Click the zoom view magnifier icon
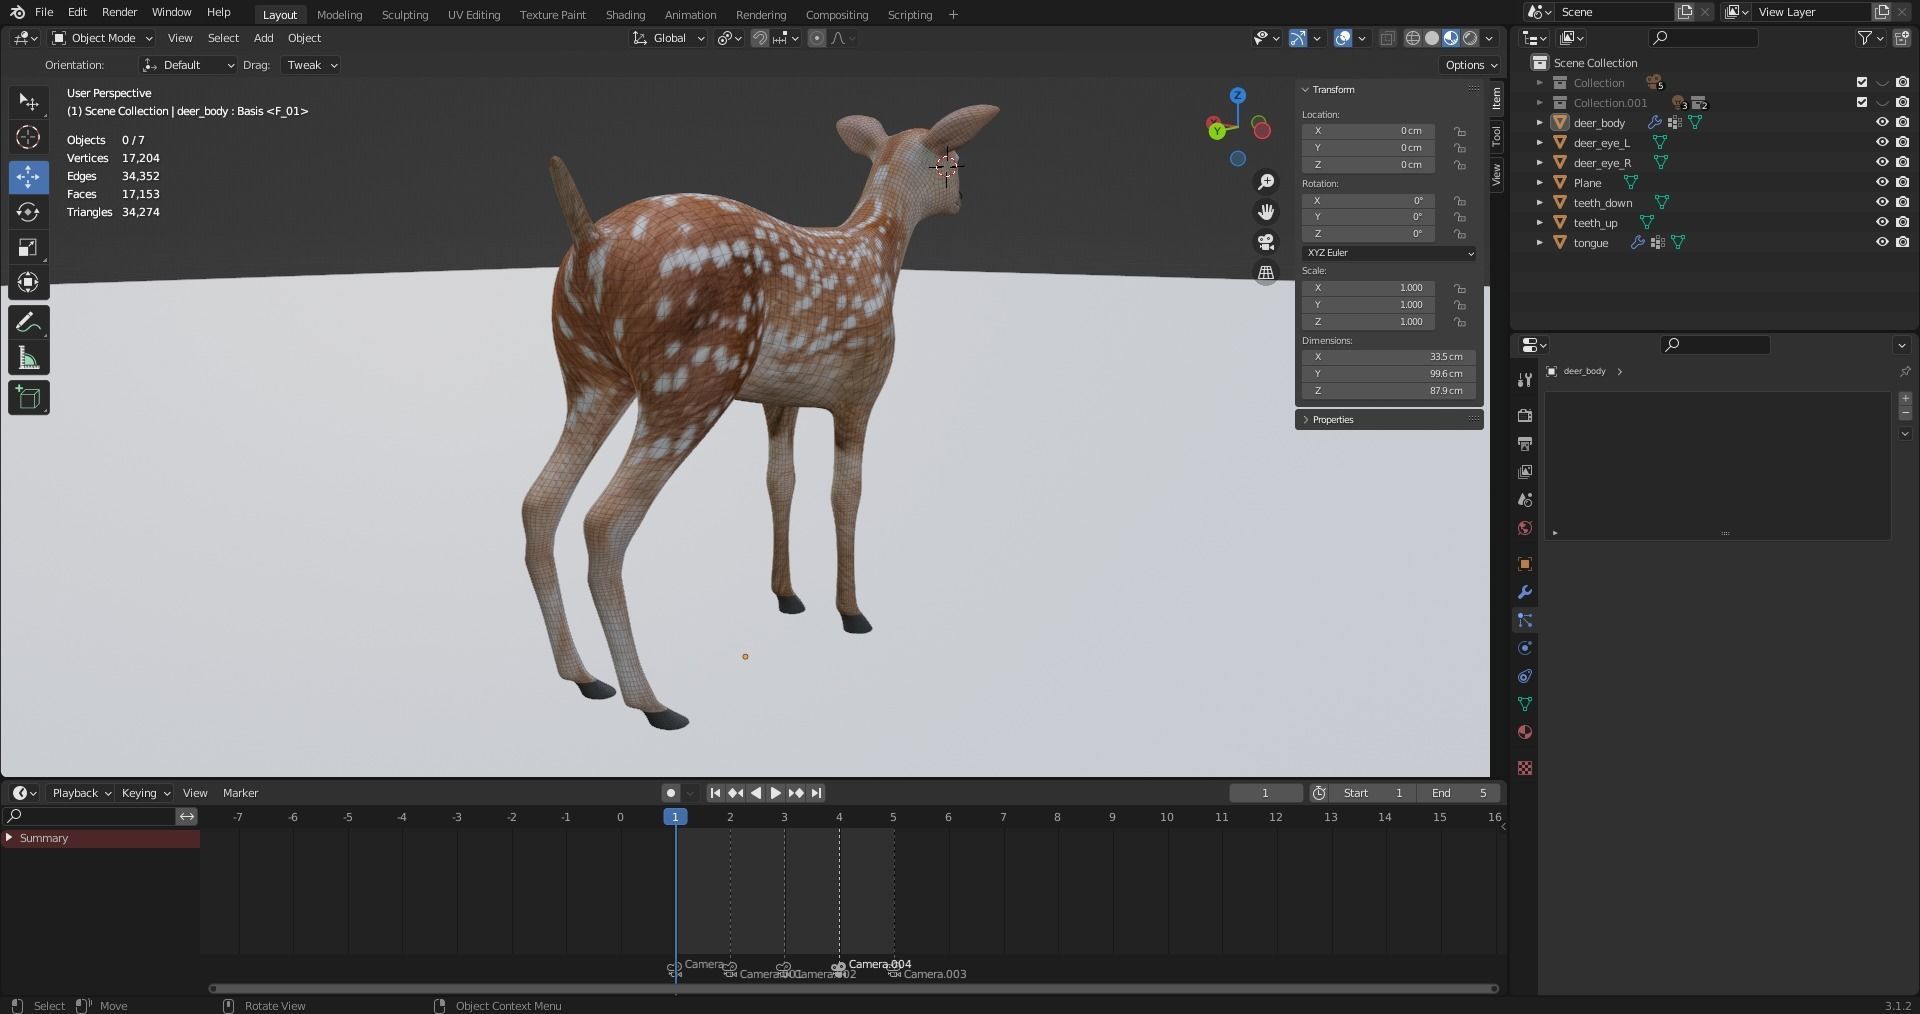This screenshot has height=1014, width=1920. click(x=1266, y=182)
